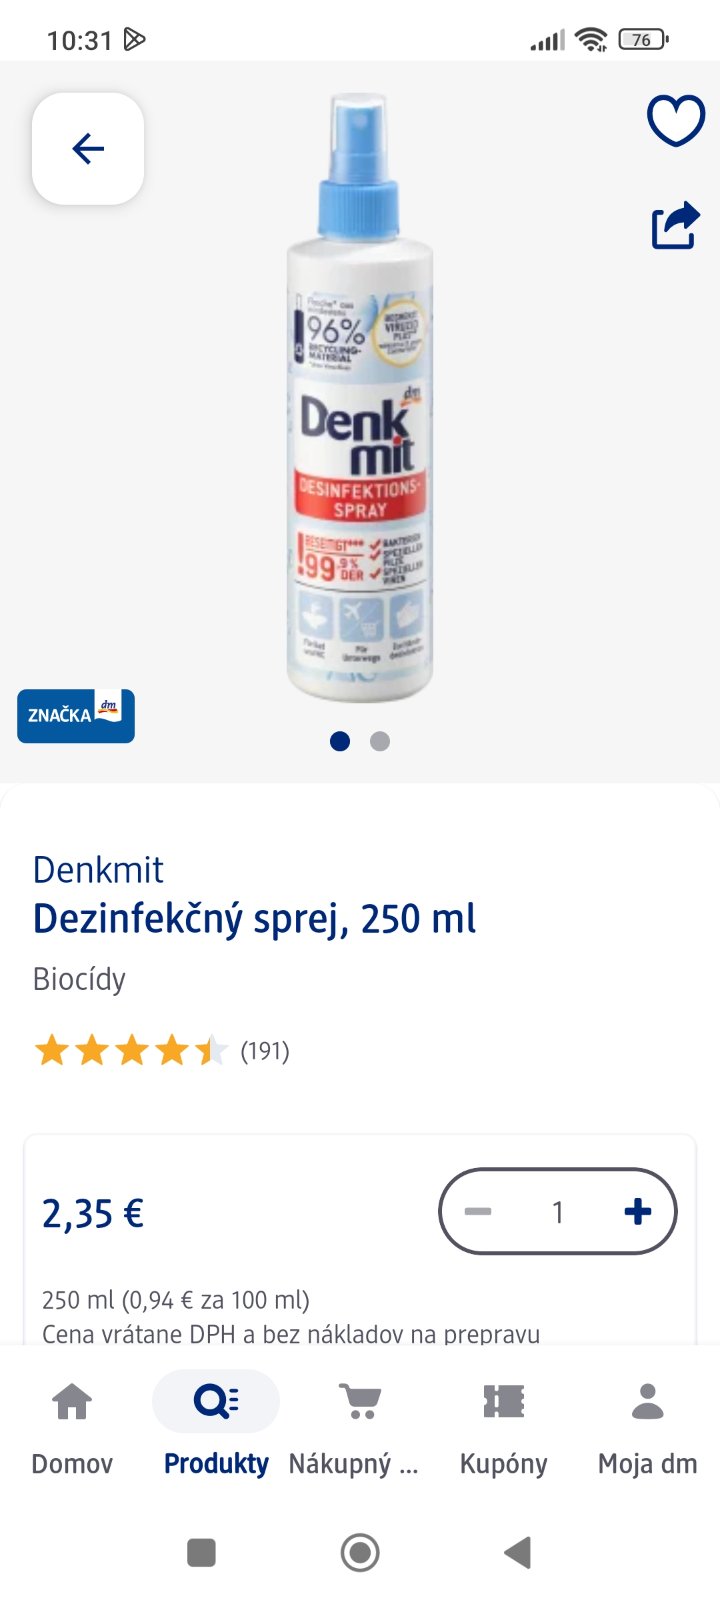
Task: Select the first image carousel dot
Action: point(340,741)
